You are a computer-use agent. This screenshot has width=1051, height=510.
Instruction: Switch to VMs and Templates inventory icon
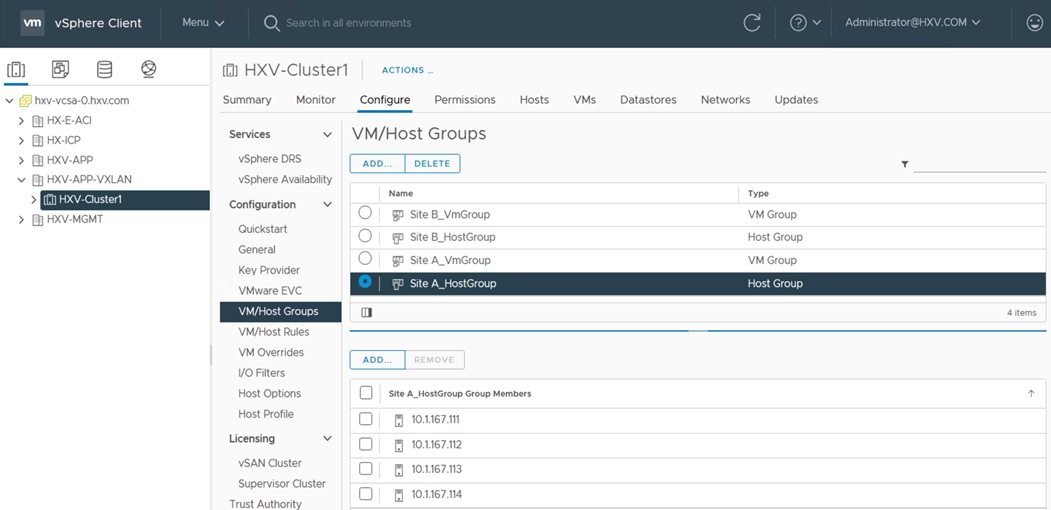point(60,70)
